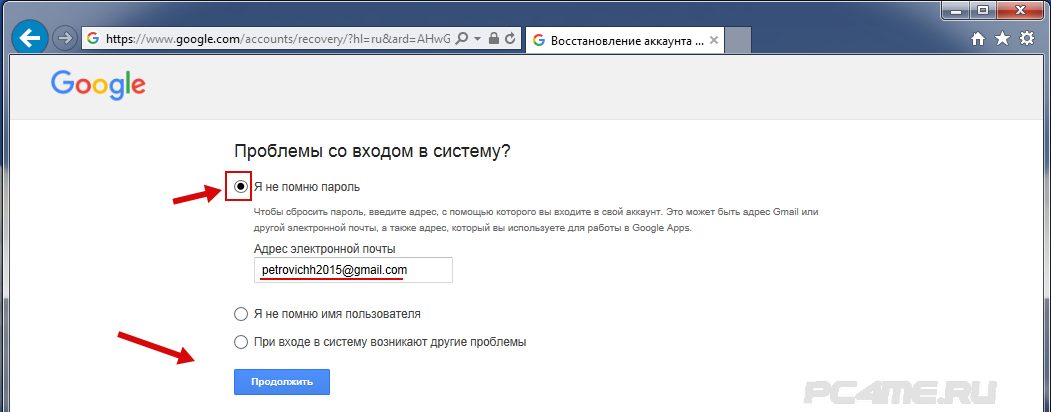Open Favorites star icon
1051x412 pixels.
coord(1002,39)
